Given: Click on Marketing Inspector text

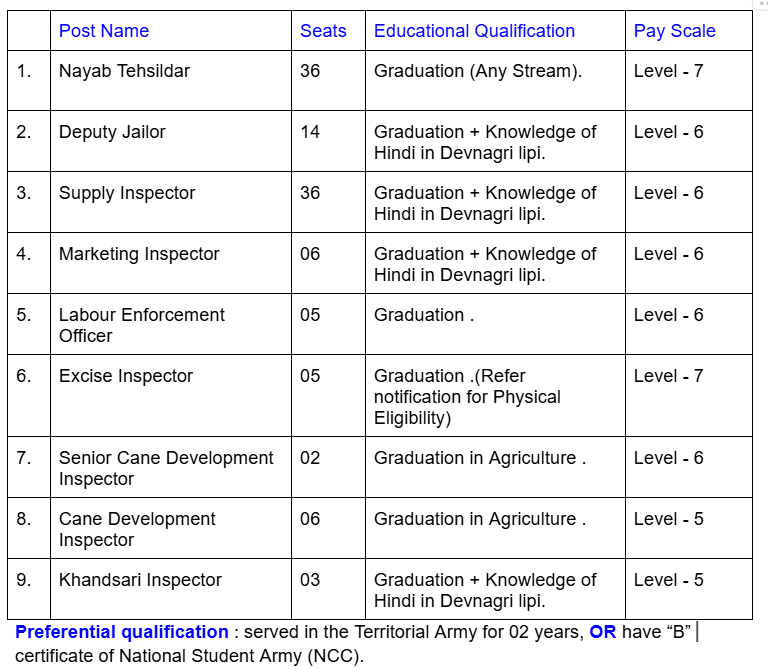Looking at the screenshot, I should [x=139, y=254].
